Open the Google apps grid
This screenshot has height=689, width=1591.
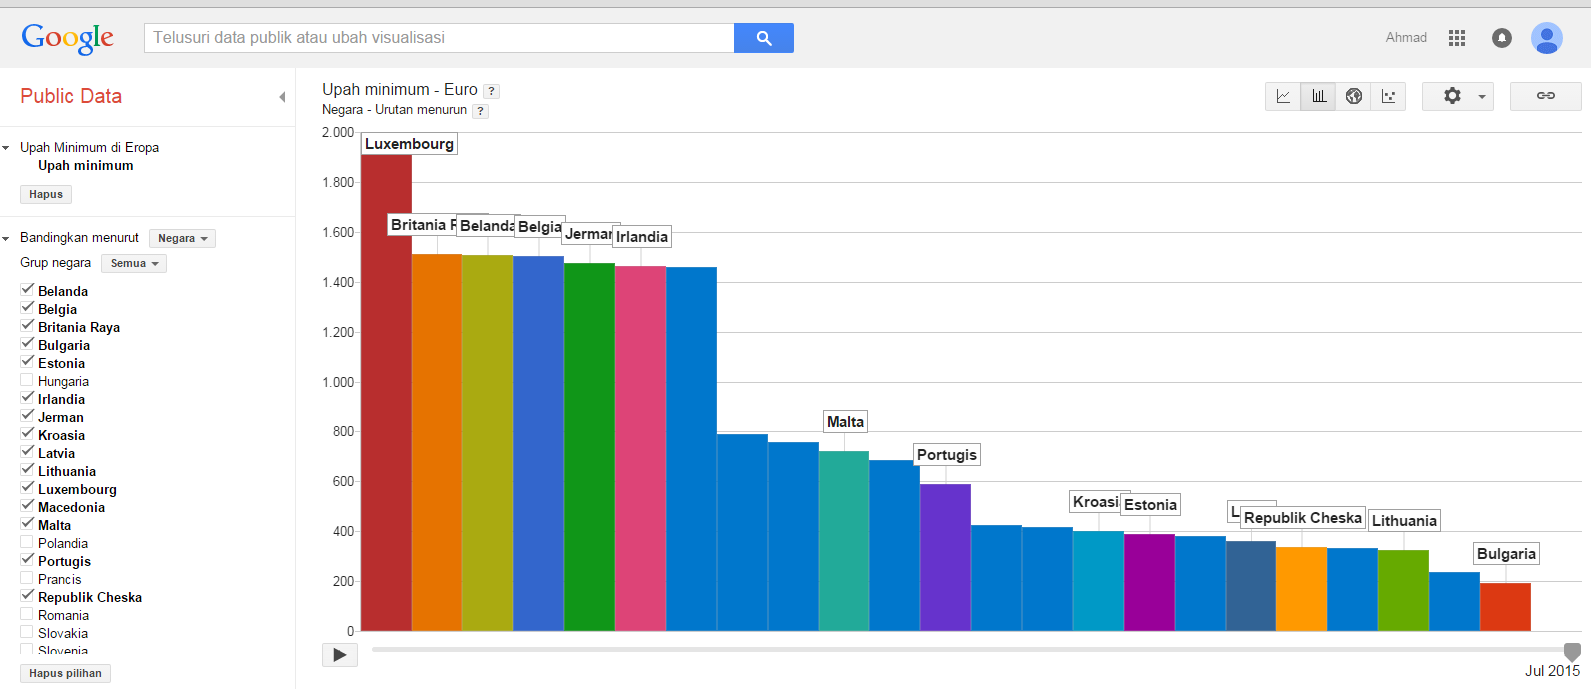coord(1457,38)
